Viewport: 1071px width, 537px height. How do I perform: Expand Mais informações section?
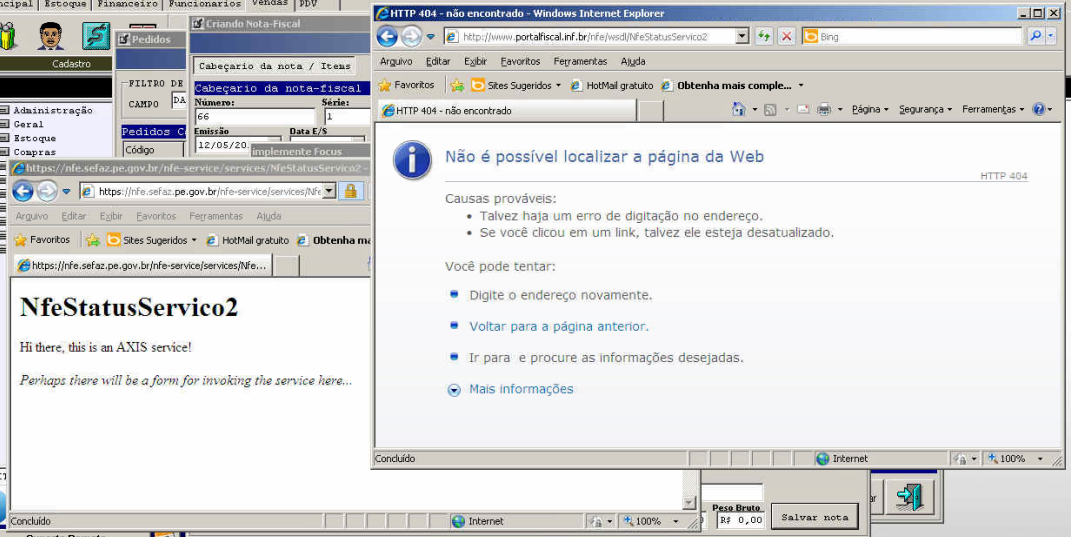point(454,390)
